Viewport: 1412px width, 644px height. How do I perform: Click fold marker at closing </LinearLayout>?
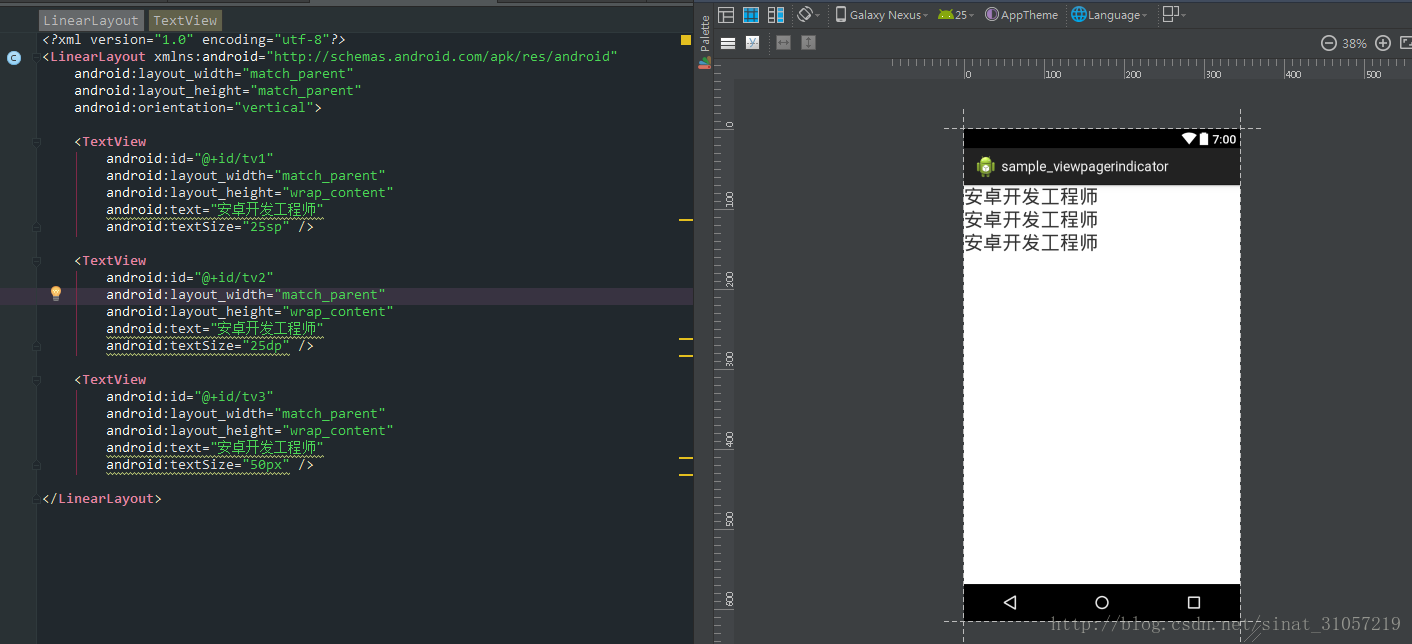pyautogui.click(x=37, y=499)
